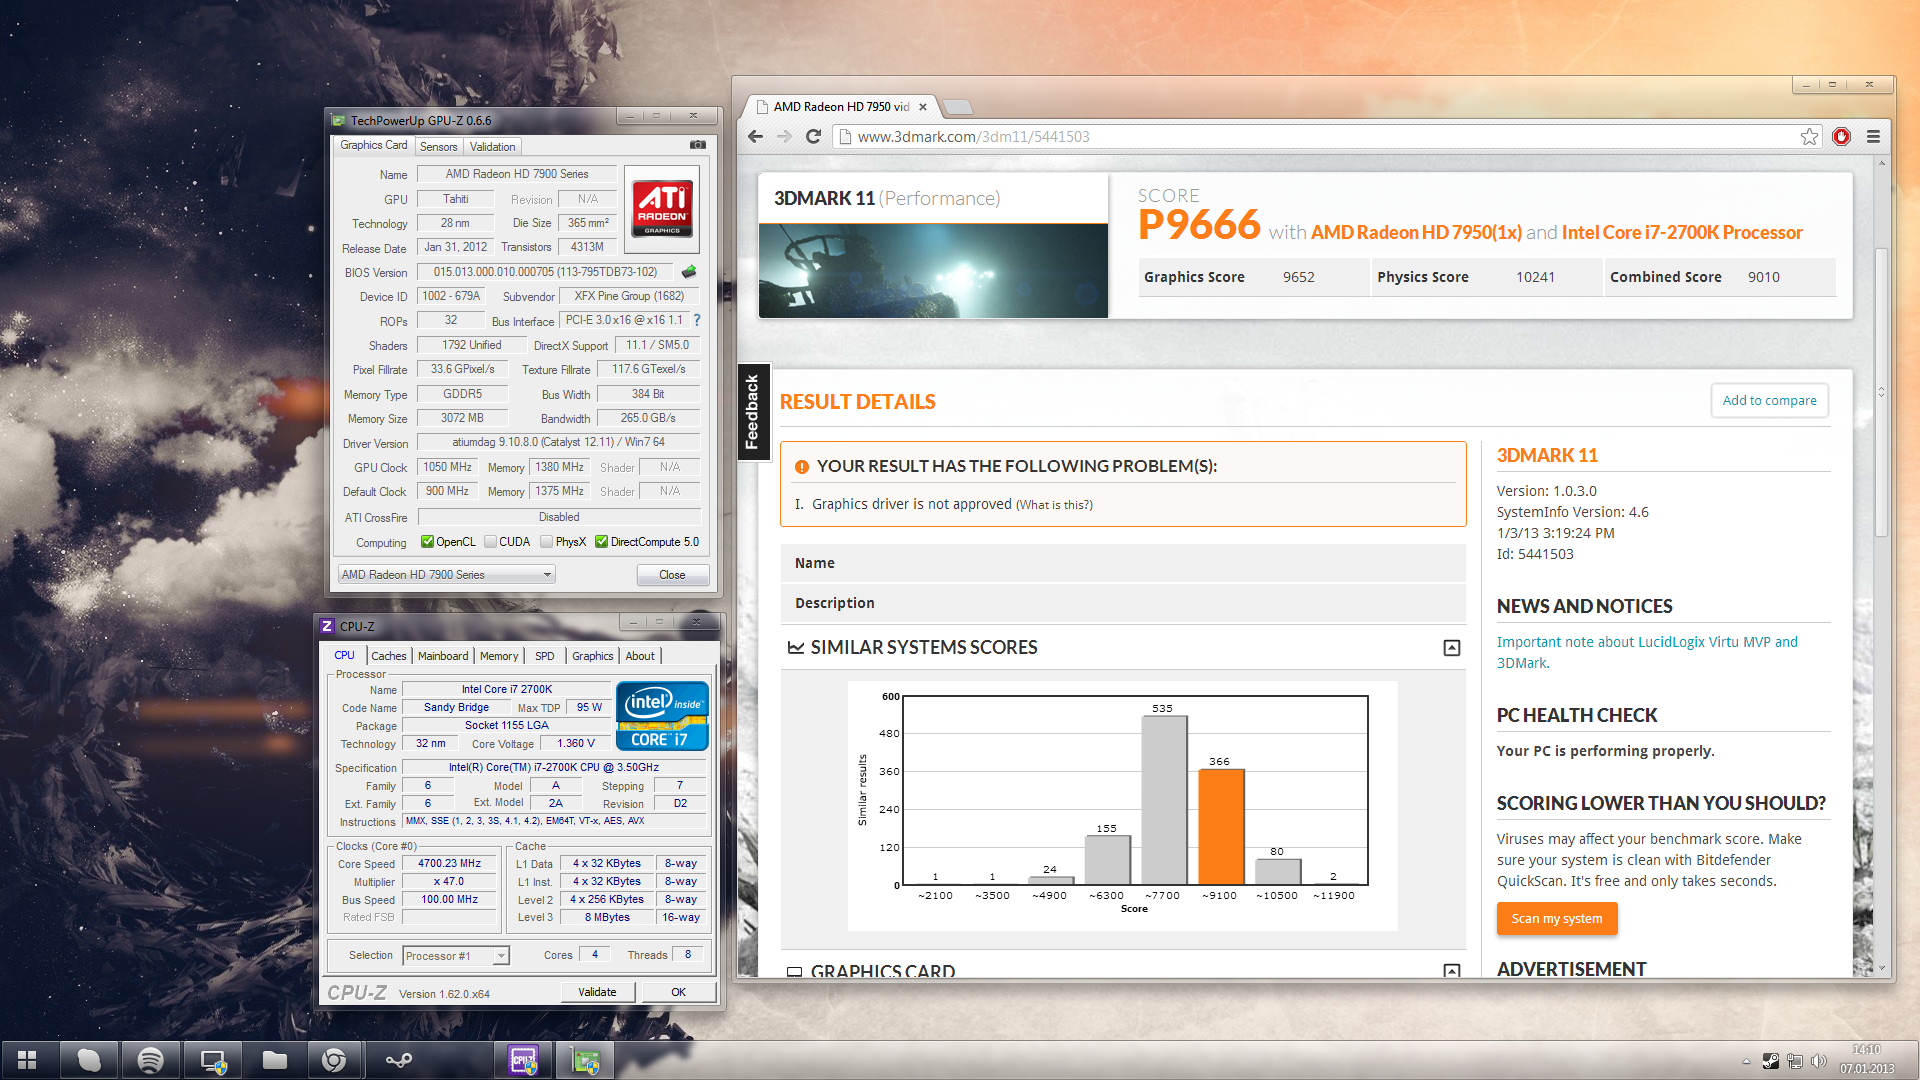Open Spotify from the taskbar

[x=151, y=1060]
